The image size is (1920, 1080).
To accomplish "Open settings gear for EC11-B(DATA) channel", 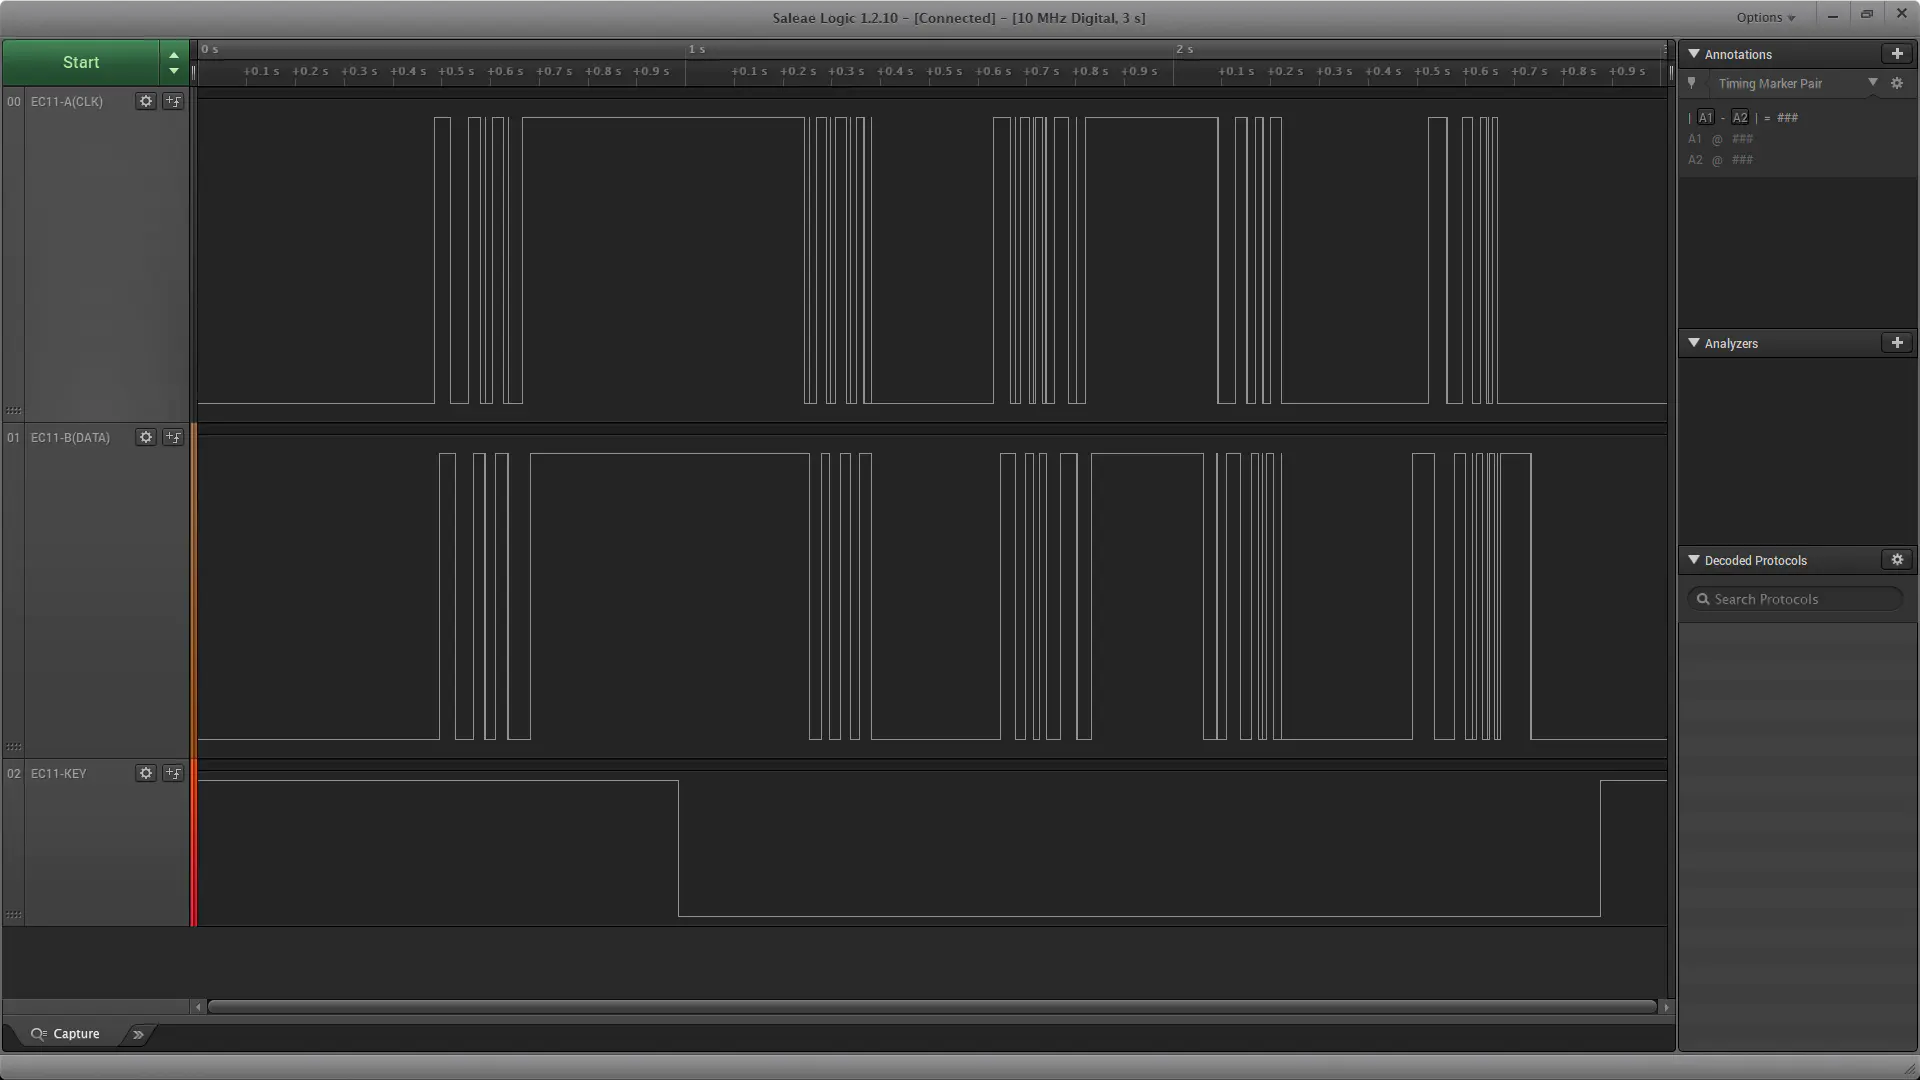I will [146, 437].
